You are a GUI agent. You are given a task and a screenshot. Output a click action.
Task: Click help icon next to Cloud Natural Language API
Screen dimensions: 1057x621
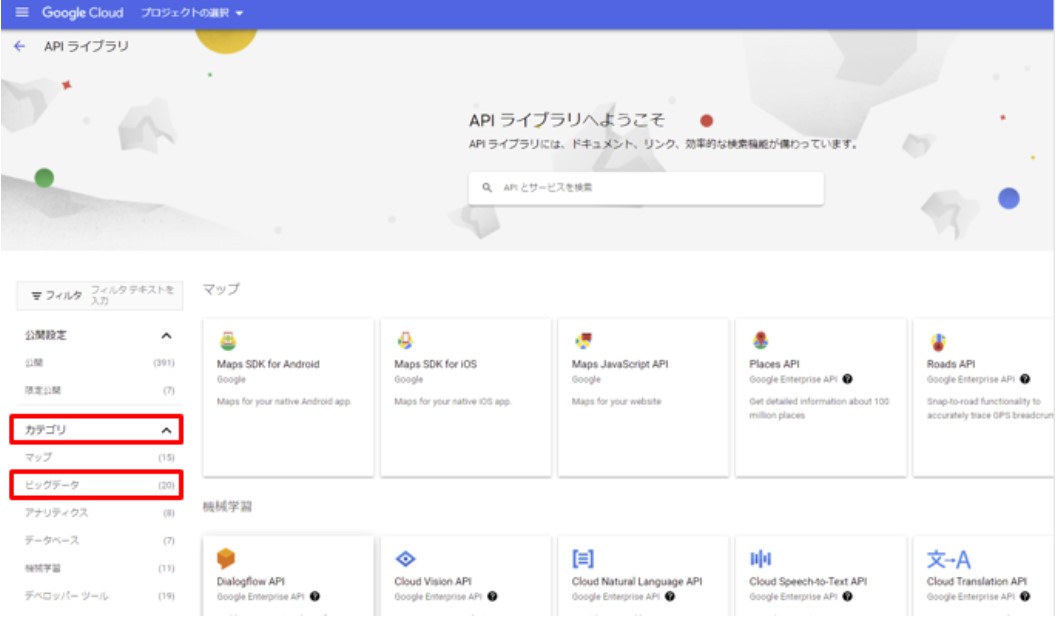pyautogui.click(x=669, y=596)
